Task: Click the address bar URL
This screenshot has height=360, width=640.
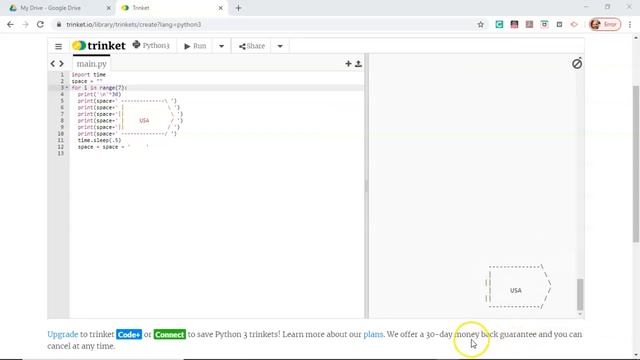Action: pyautogui.click(x=133, y=24)
